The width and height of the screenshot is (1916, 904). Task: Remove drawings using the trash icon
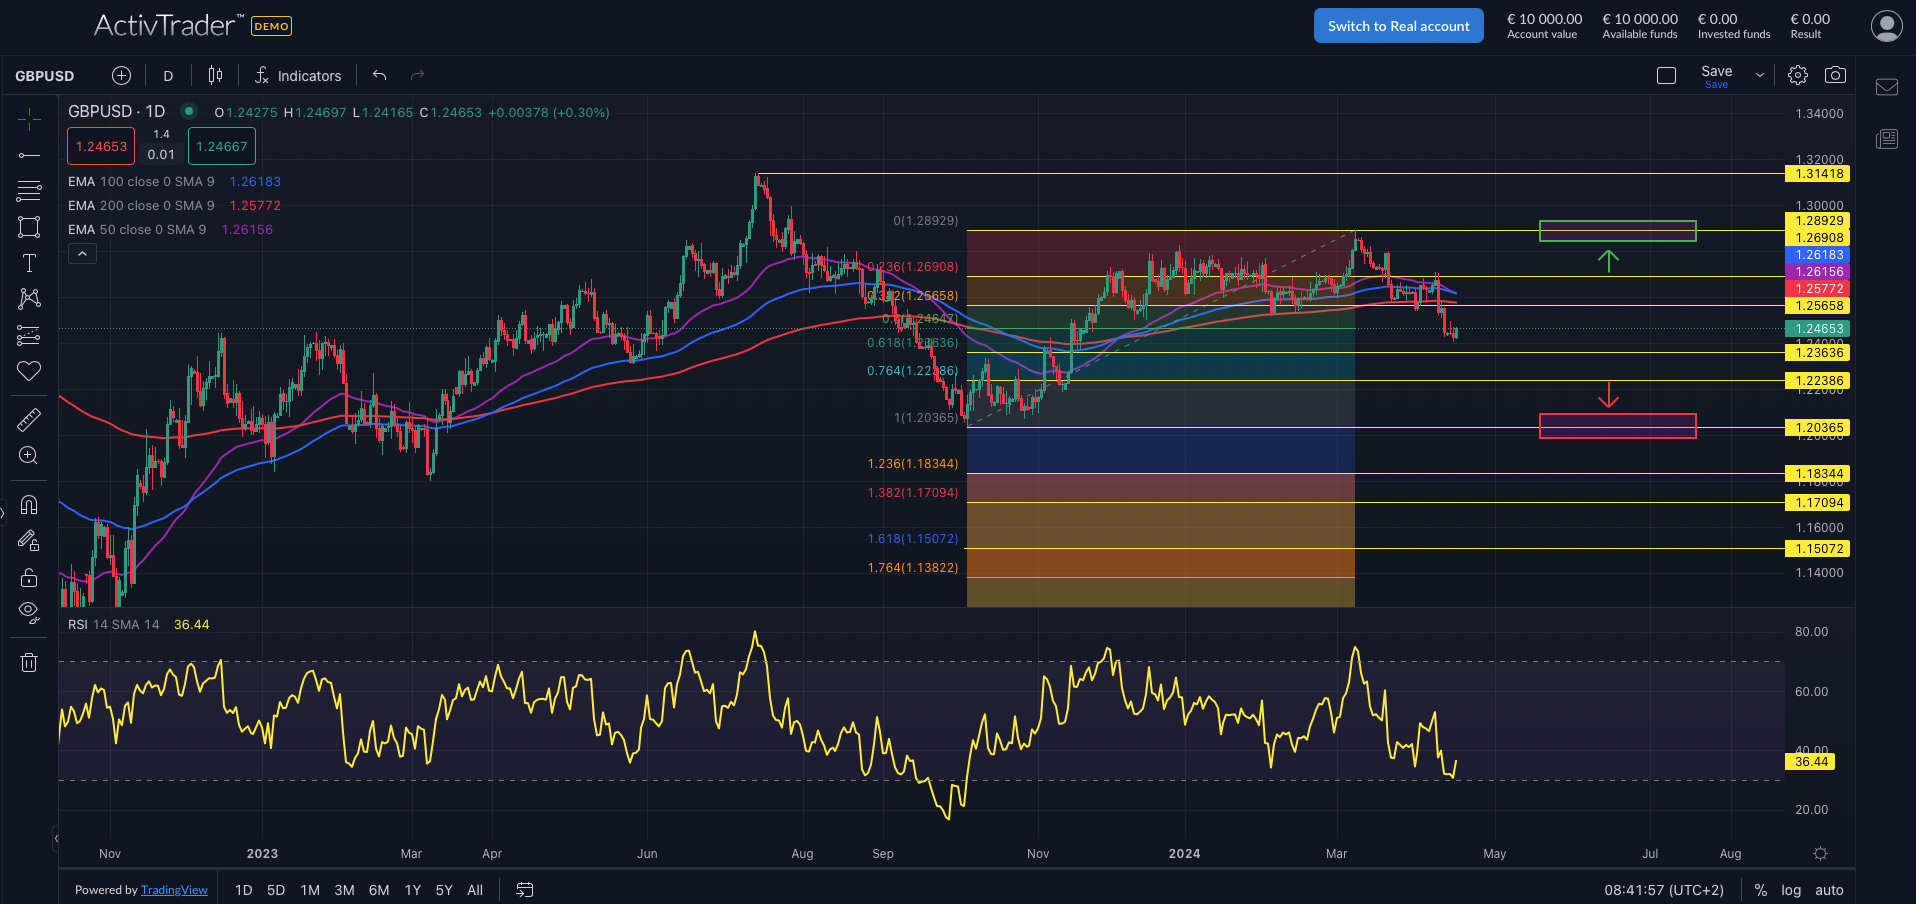[28, 661]
